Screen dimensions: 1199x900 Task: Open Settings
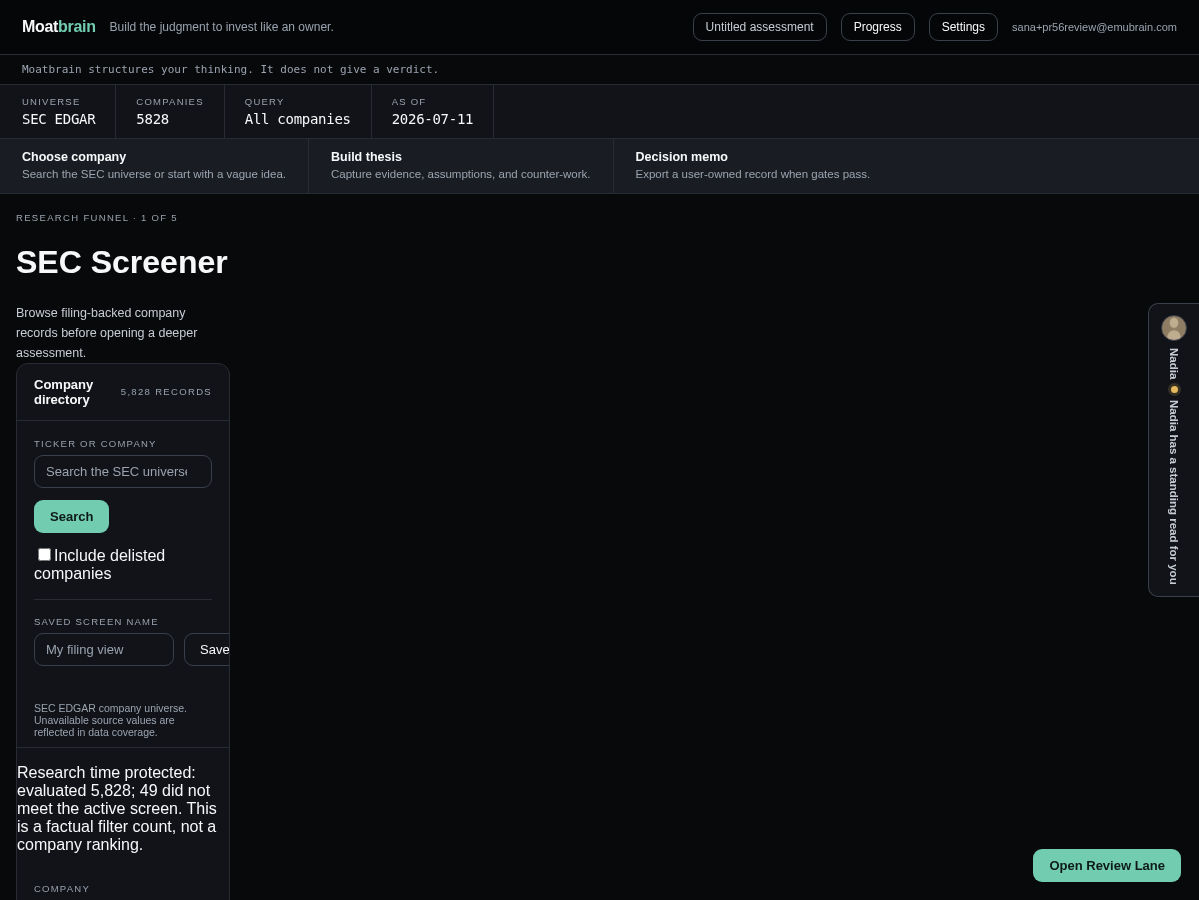click(963, 27)
